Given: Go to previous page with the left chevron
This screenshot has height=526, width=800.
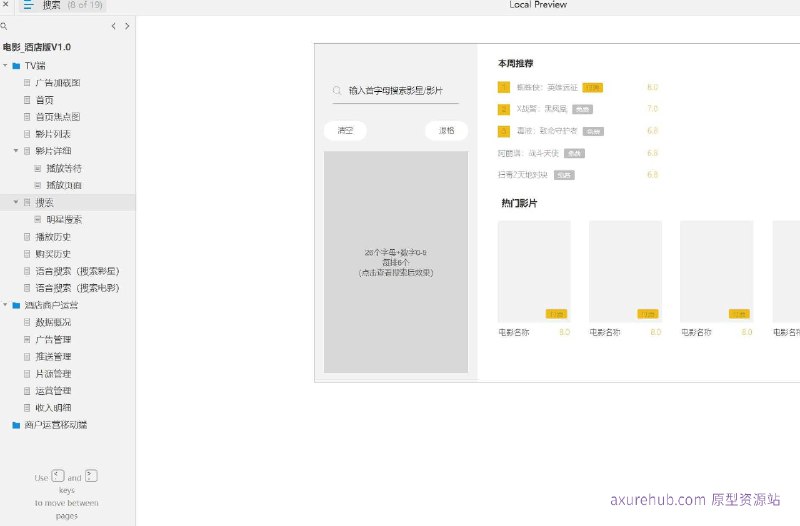Looking at the screenshot, I should (x=113, y=26).
